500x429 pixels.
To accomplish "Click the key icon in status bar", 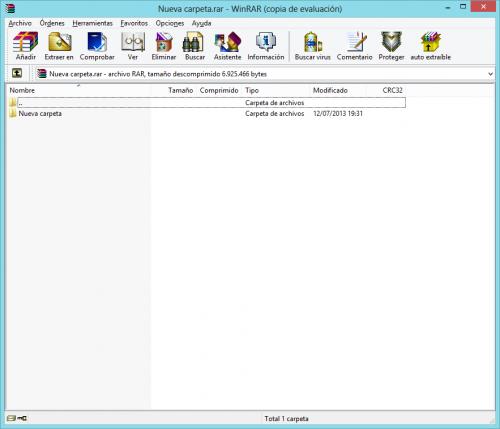I will [x=23, y=418].
